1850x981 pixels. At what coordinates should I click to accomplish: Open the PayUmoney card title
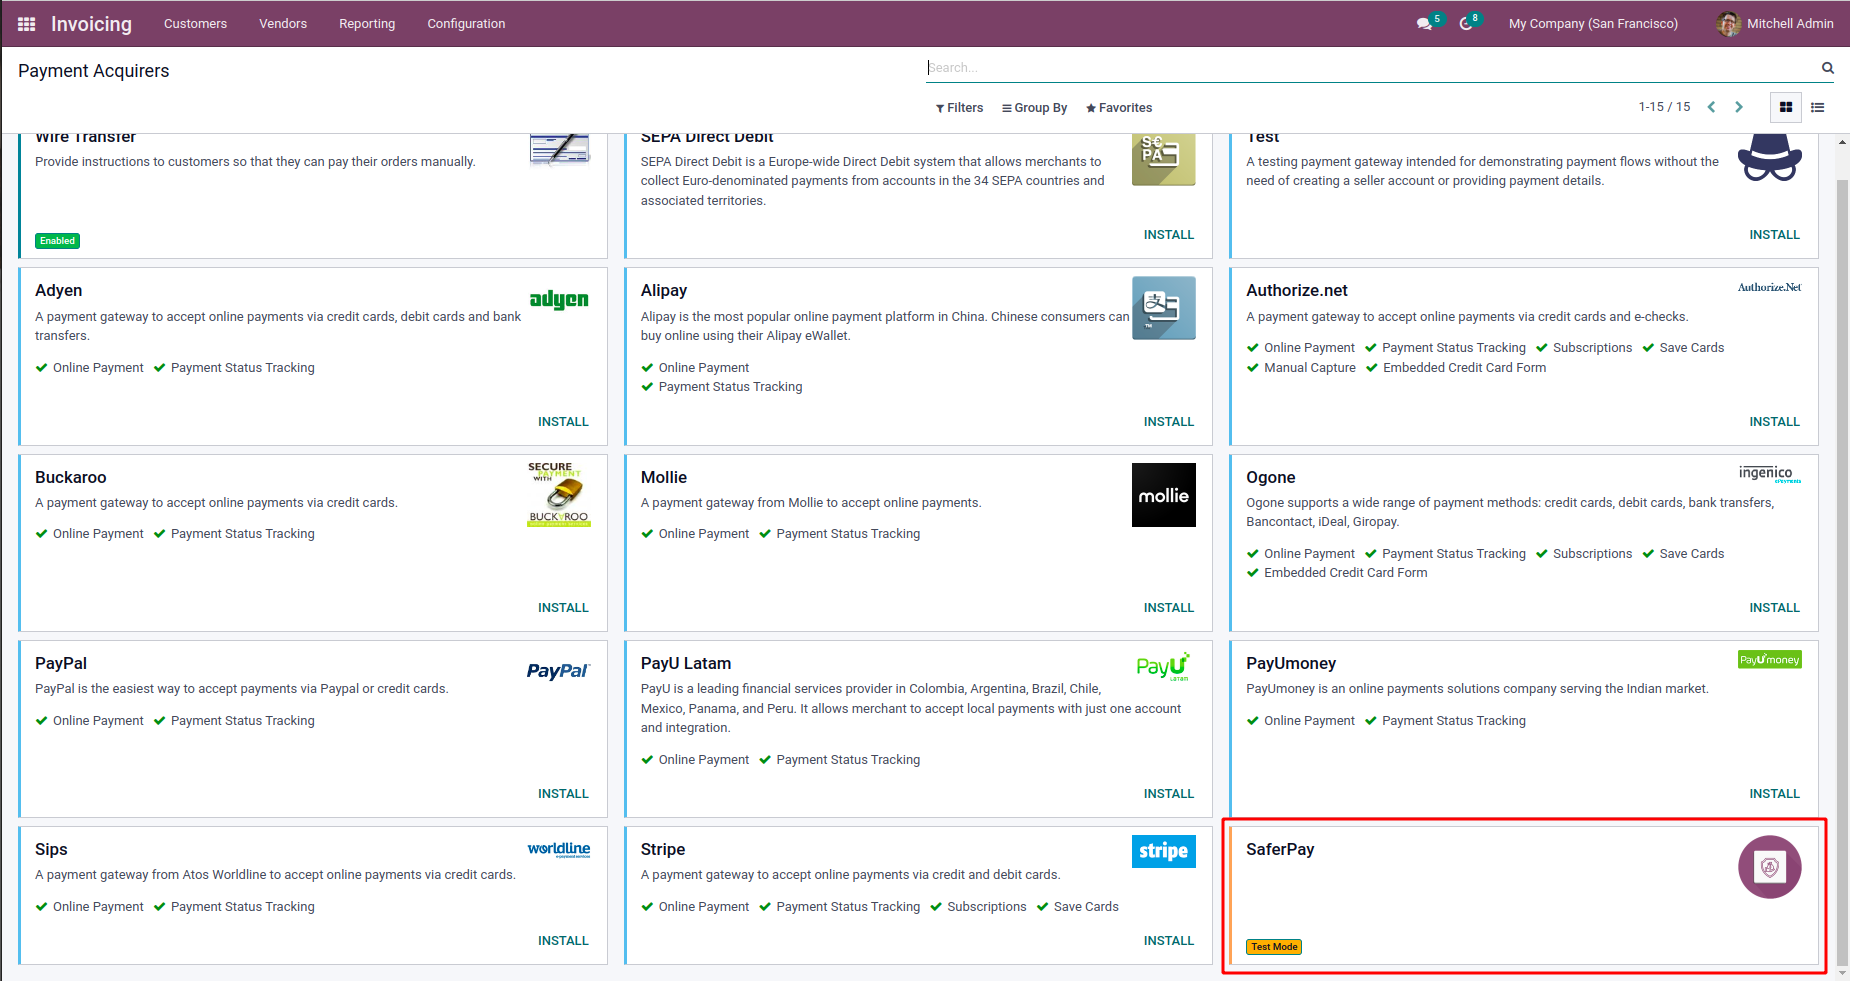click(1291, 663)
